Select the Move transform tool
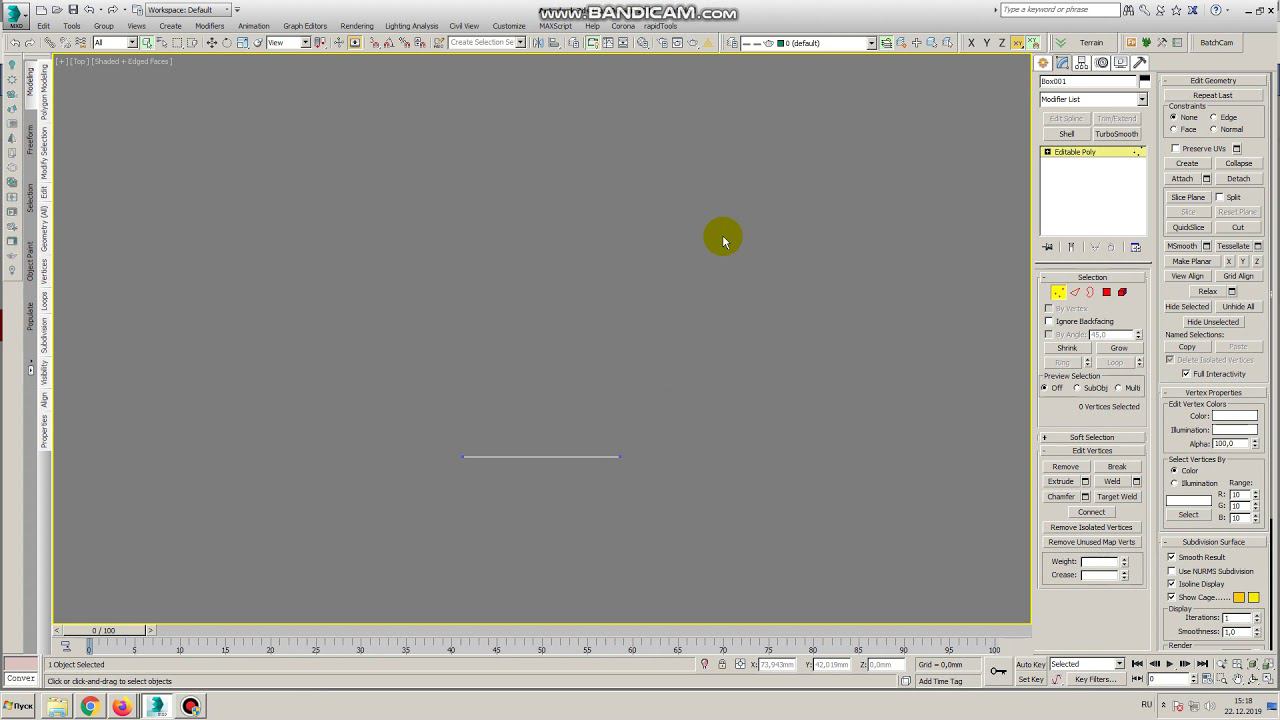 coord(211,43)
